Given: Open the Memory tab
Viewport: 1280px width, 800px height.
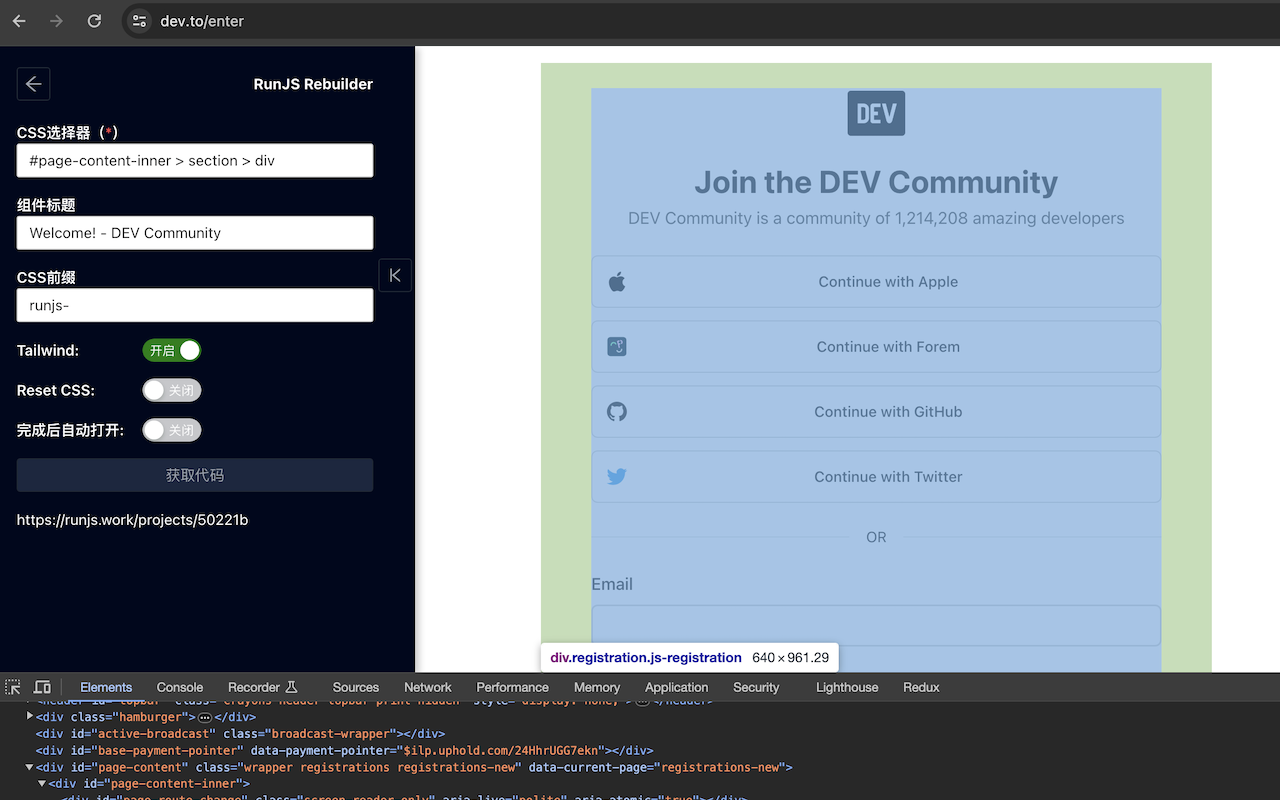Looking at the screenshot, I should (x=597, y=687).
